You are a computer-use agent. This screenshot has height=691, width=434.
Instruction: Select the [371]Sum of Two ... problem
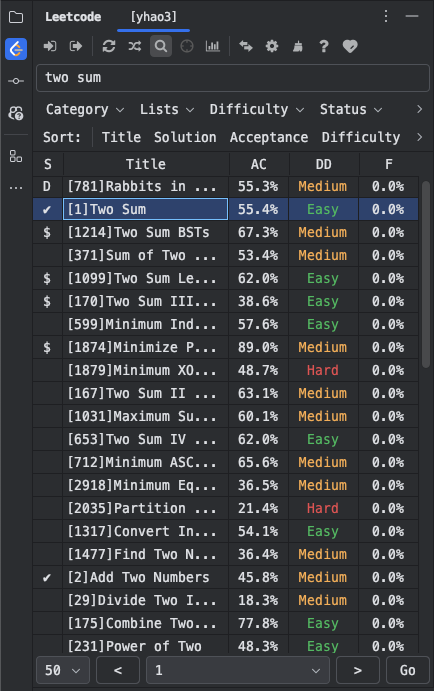pos(145,255)
